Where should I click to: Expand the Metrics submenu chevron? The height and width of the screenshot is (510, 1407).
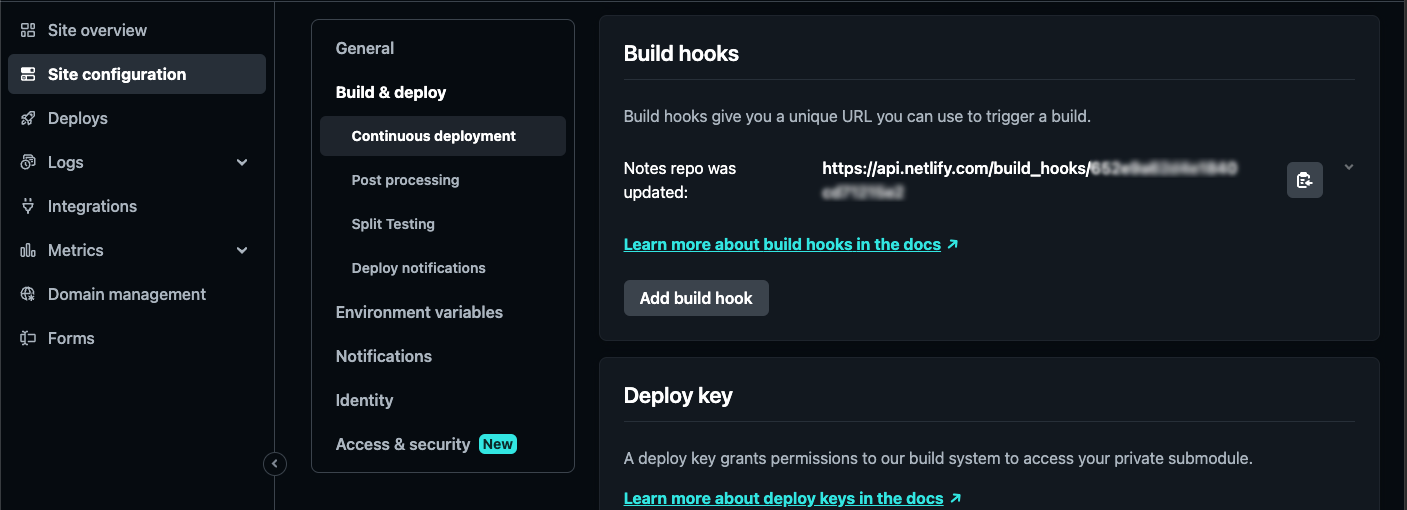point(242,250)
